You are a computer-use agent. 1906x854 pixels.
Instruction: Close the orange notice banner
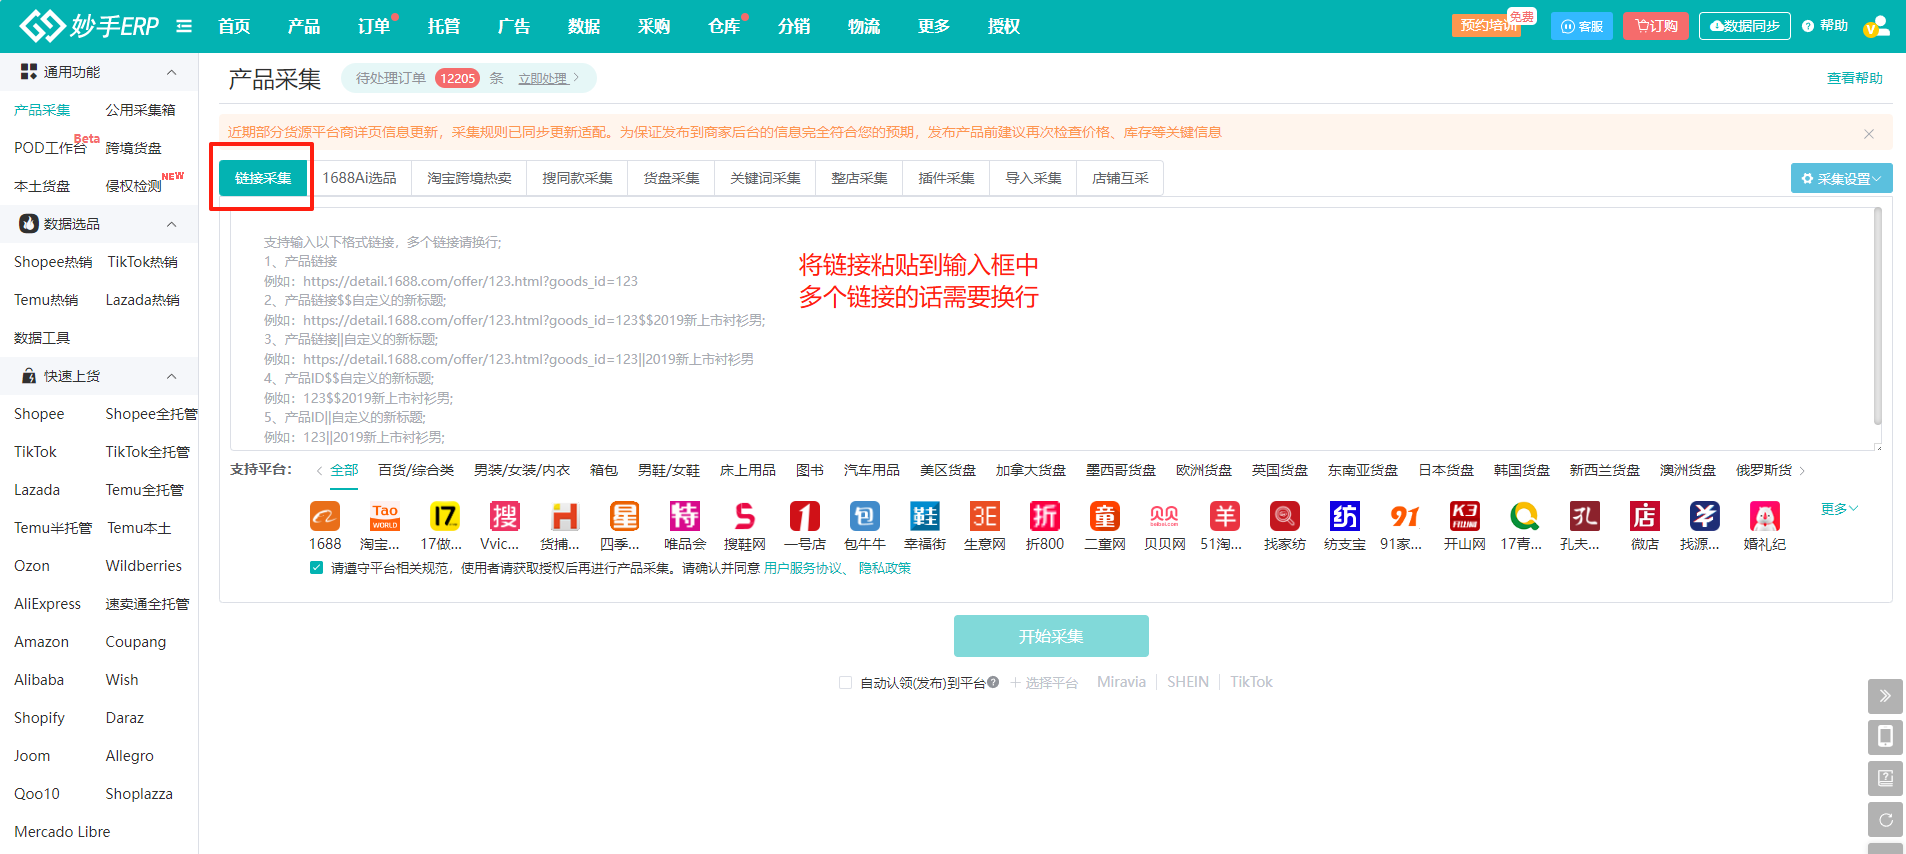(1869, 133)
